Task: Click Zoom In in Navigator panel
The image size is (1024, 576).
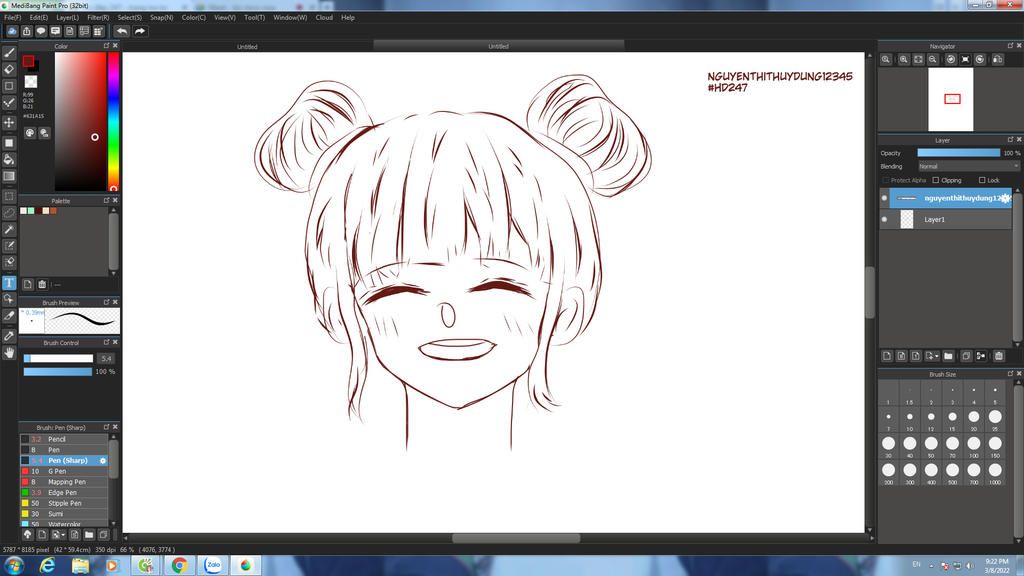Action: coord(904,59)
